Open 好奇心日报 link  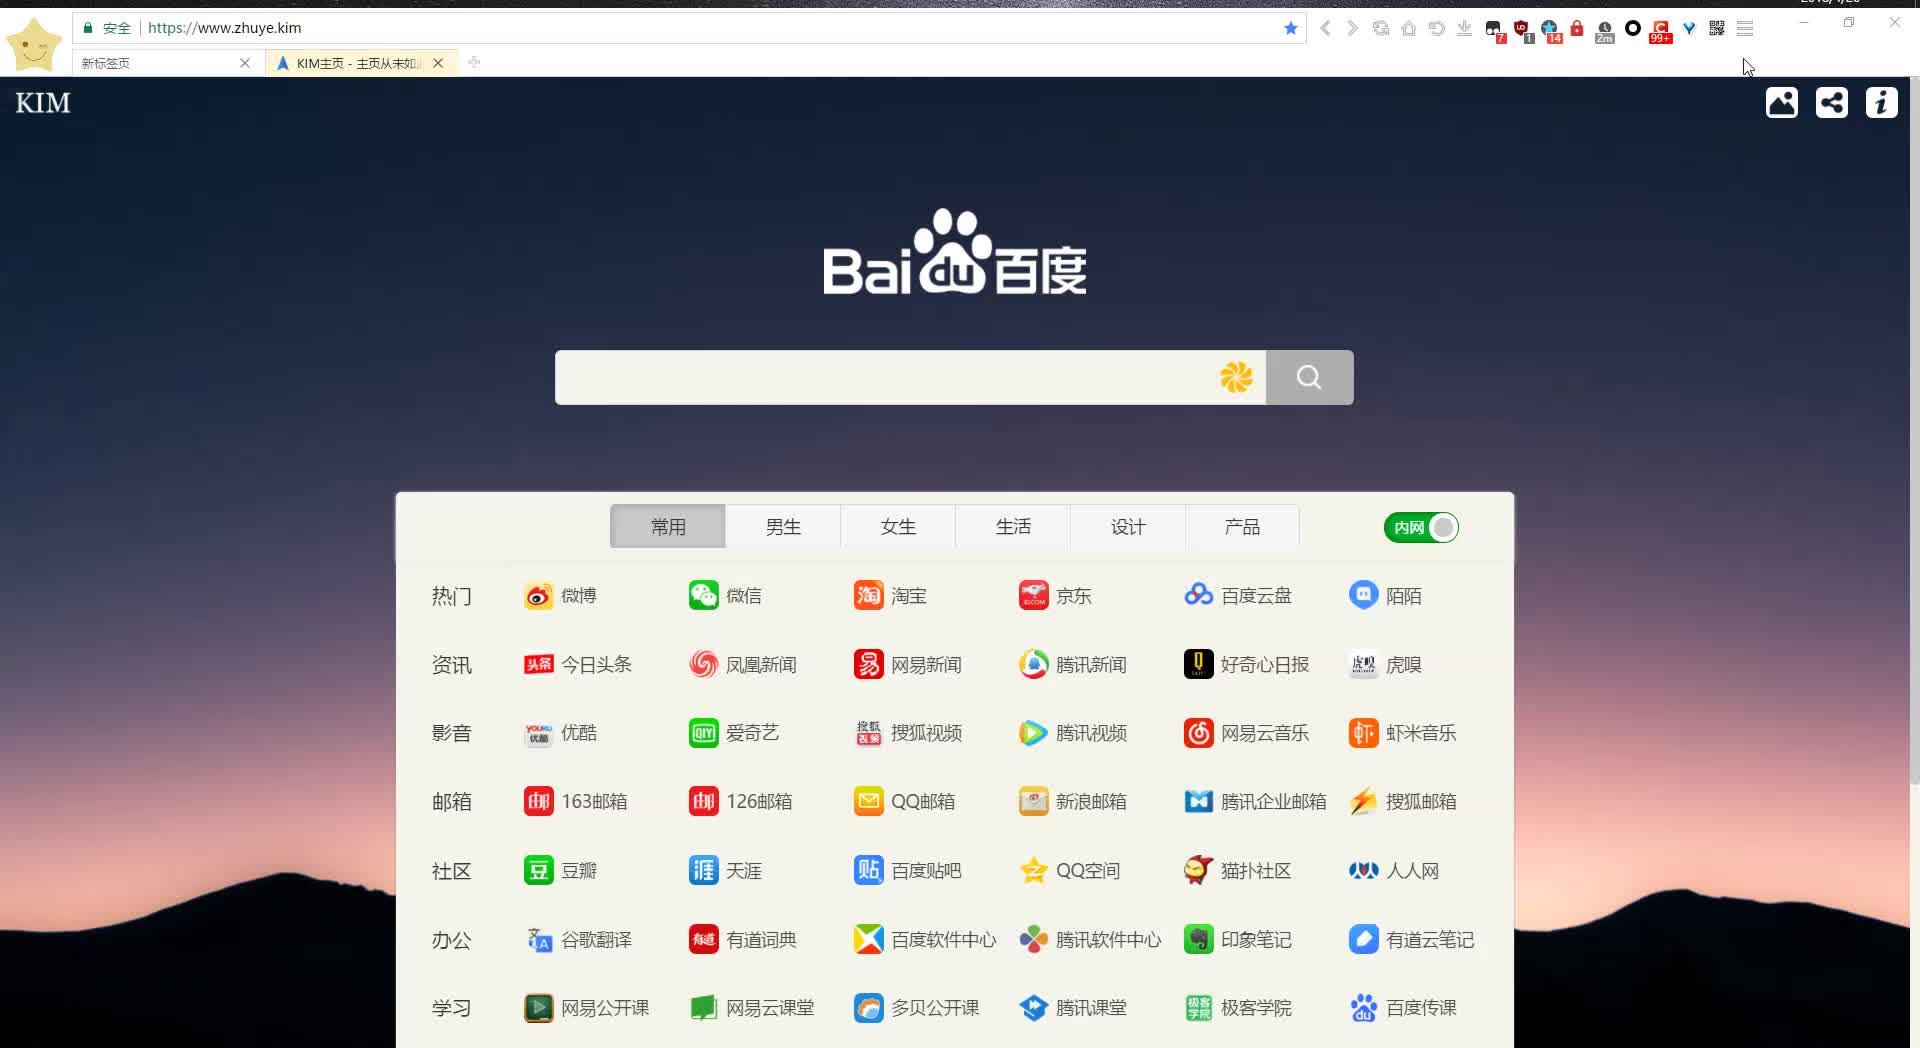1247,665
